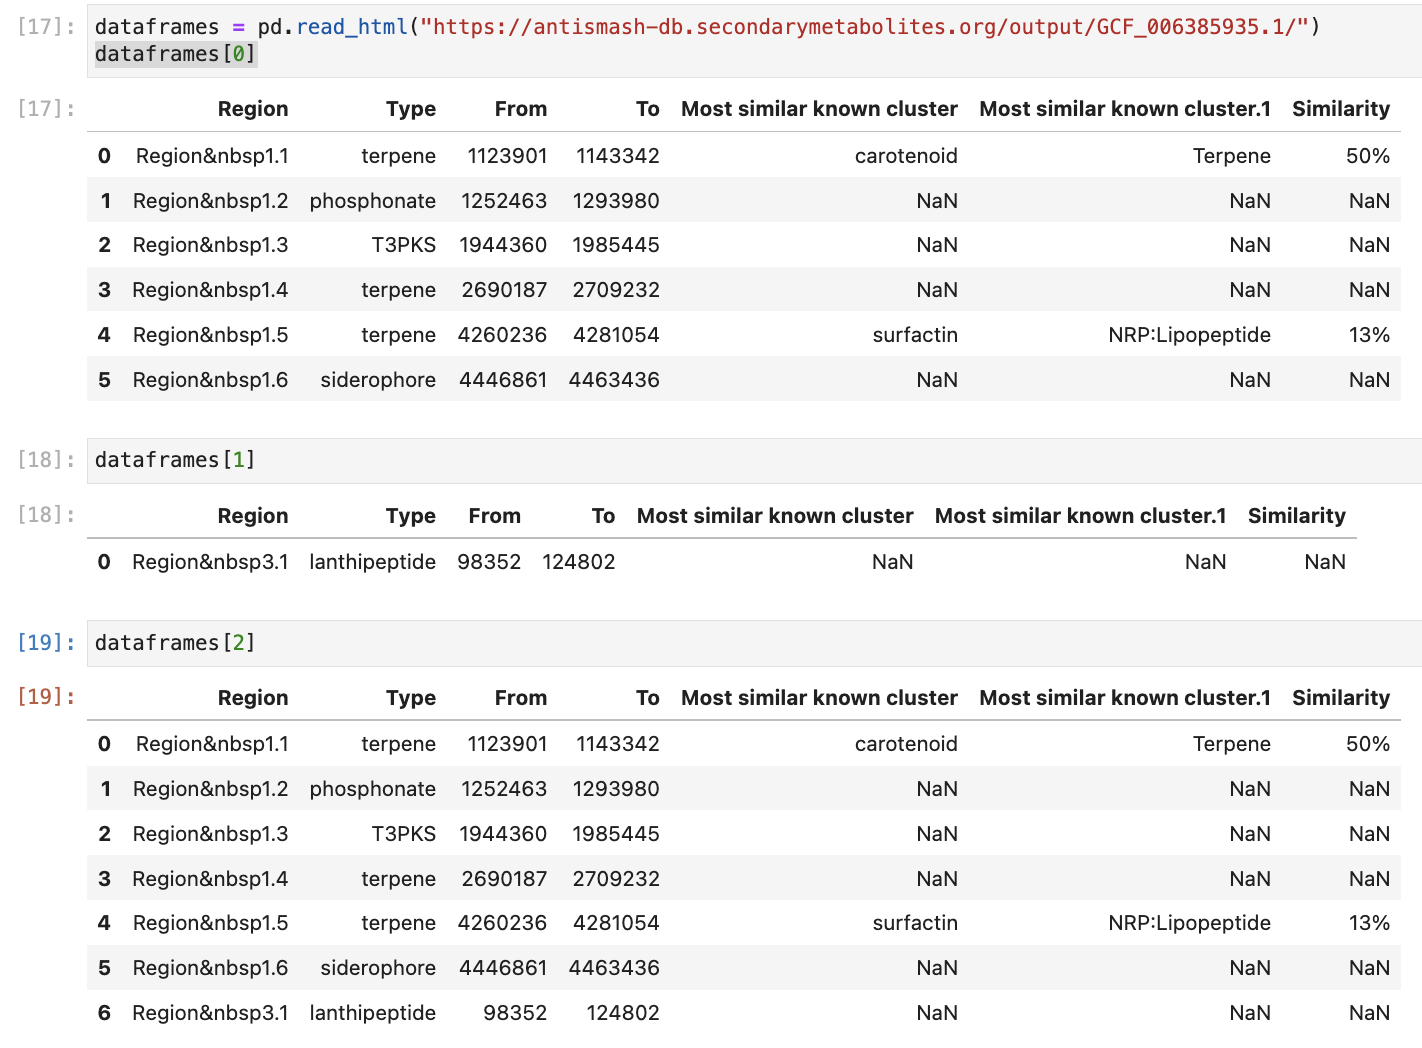This screenshot has height=1048, width=1422.
Task: Click the From column header in output 18
Action: 495,516
